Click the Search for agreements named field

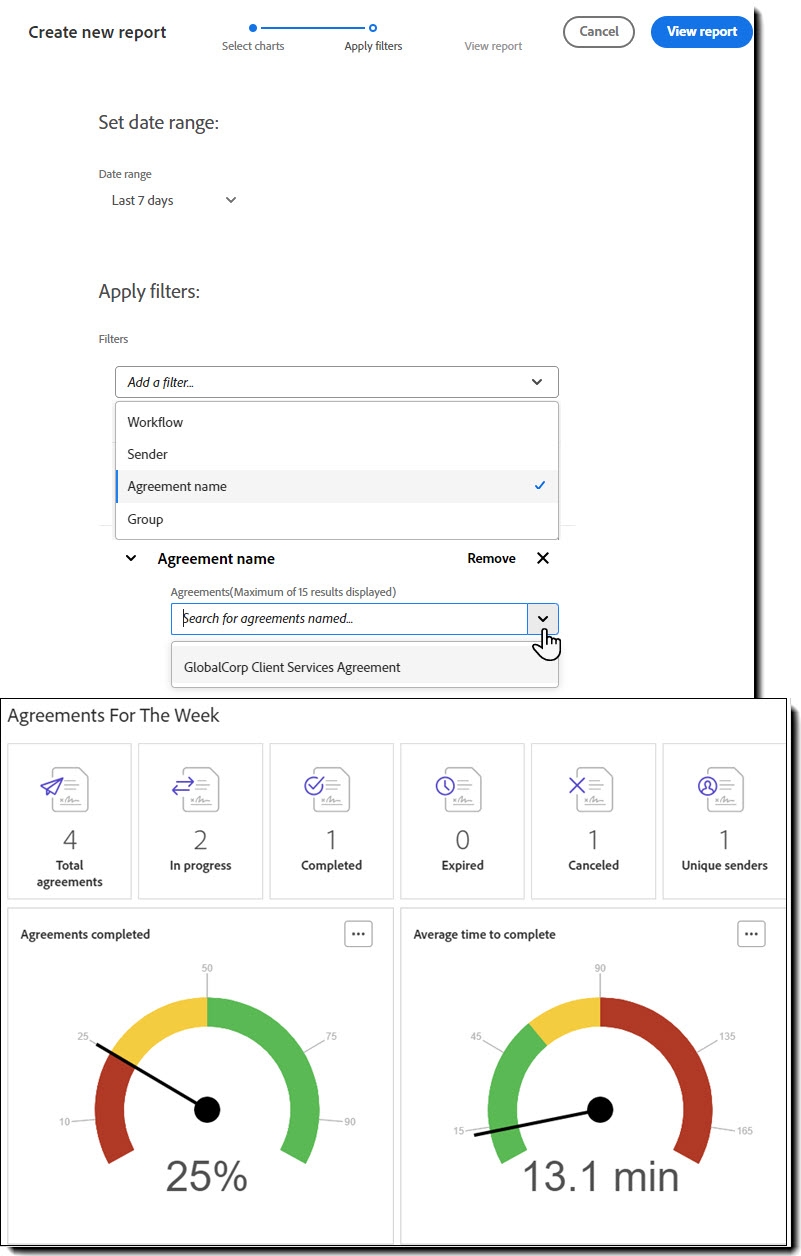pos(349,618)
